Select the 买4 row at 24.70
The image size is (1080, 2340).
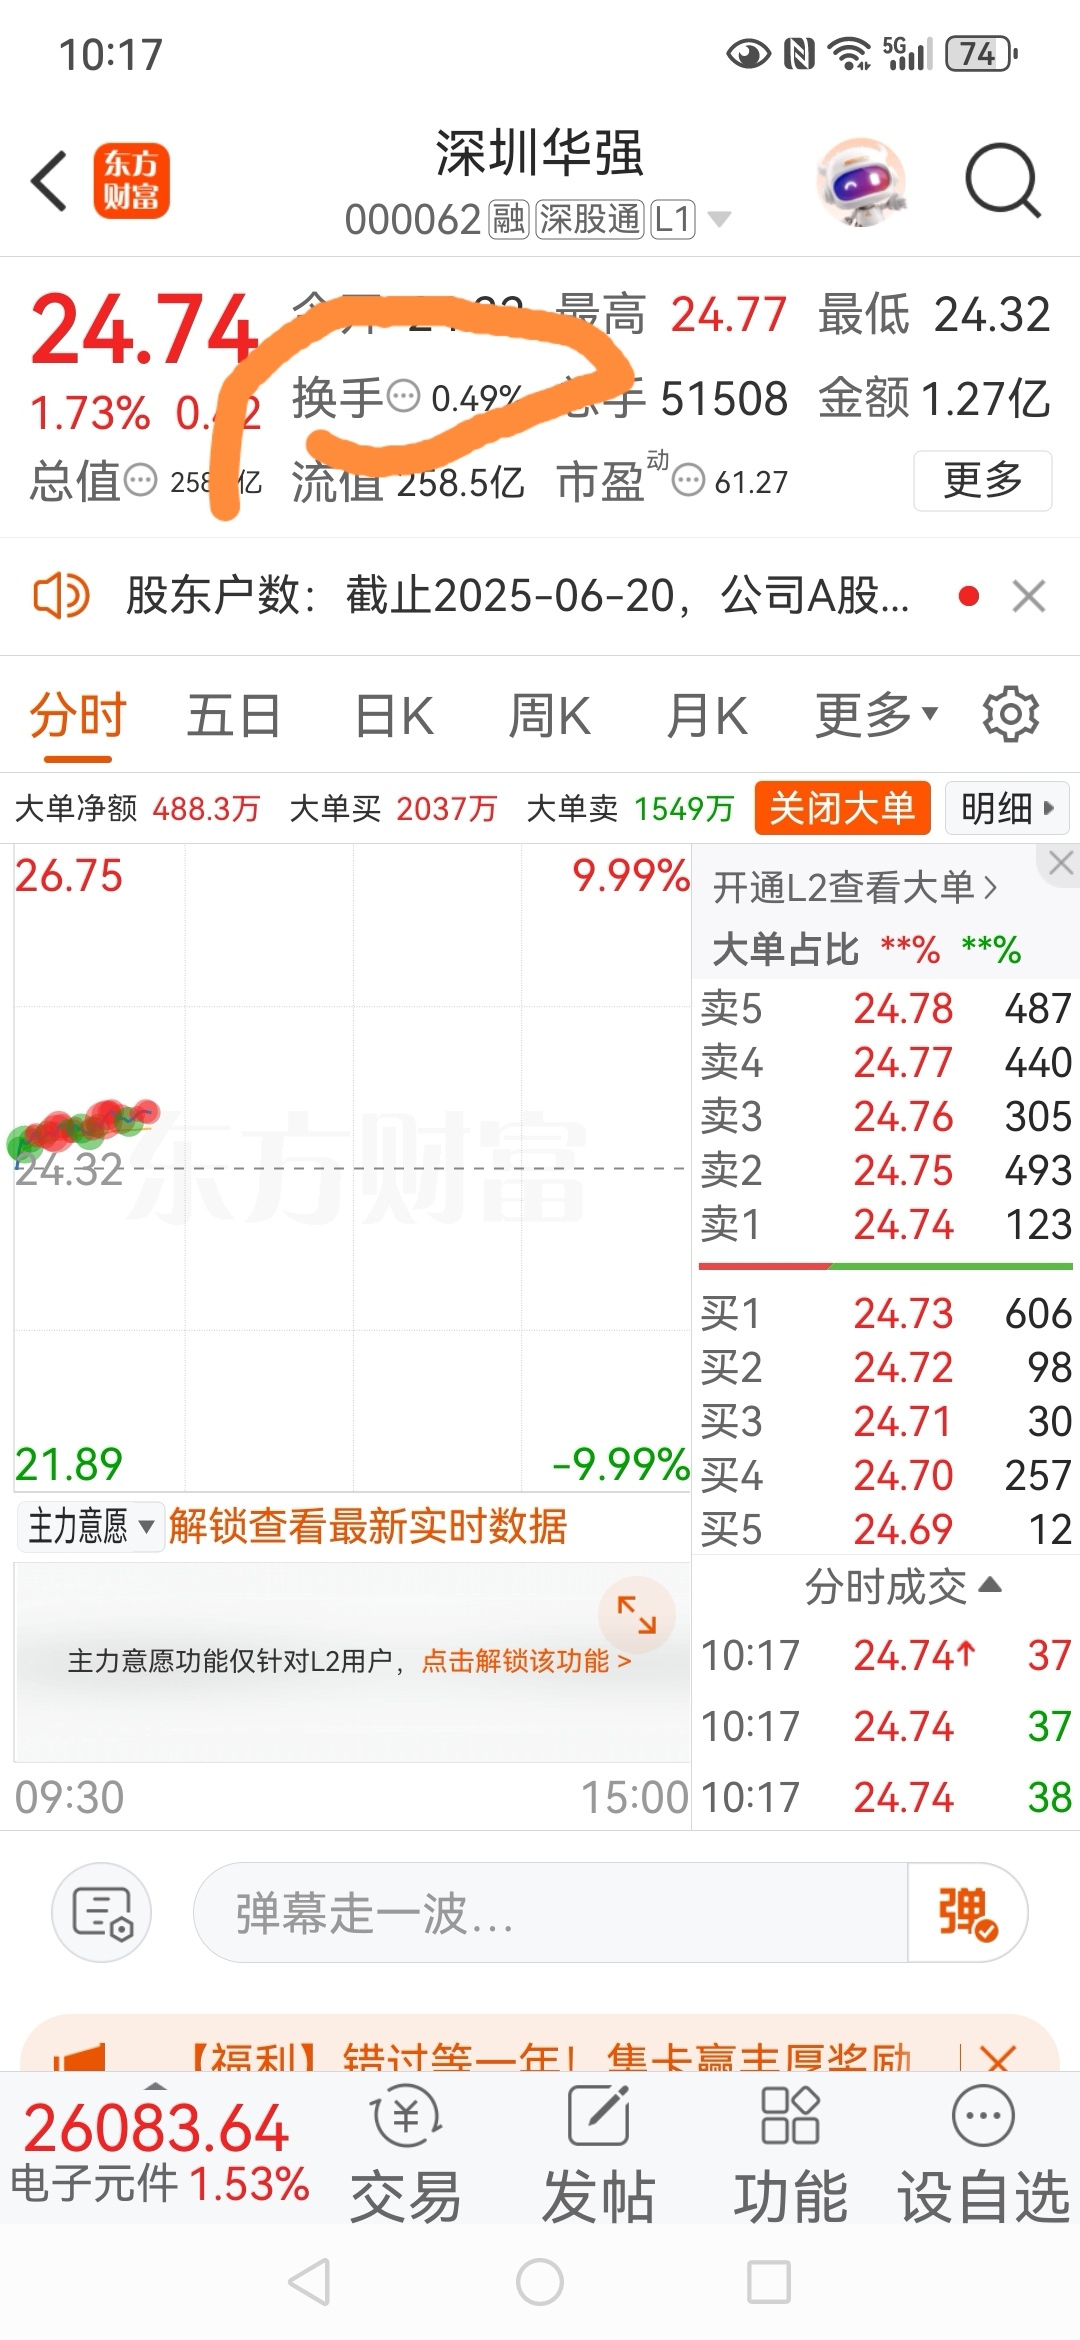pyautogui.click(x=886, y=1475)
